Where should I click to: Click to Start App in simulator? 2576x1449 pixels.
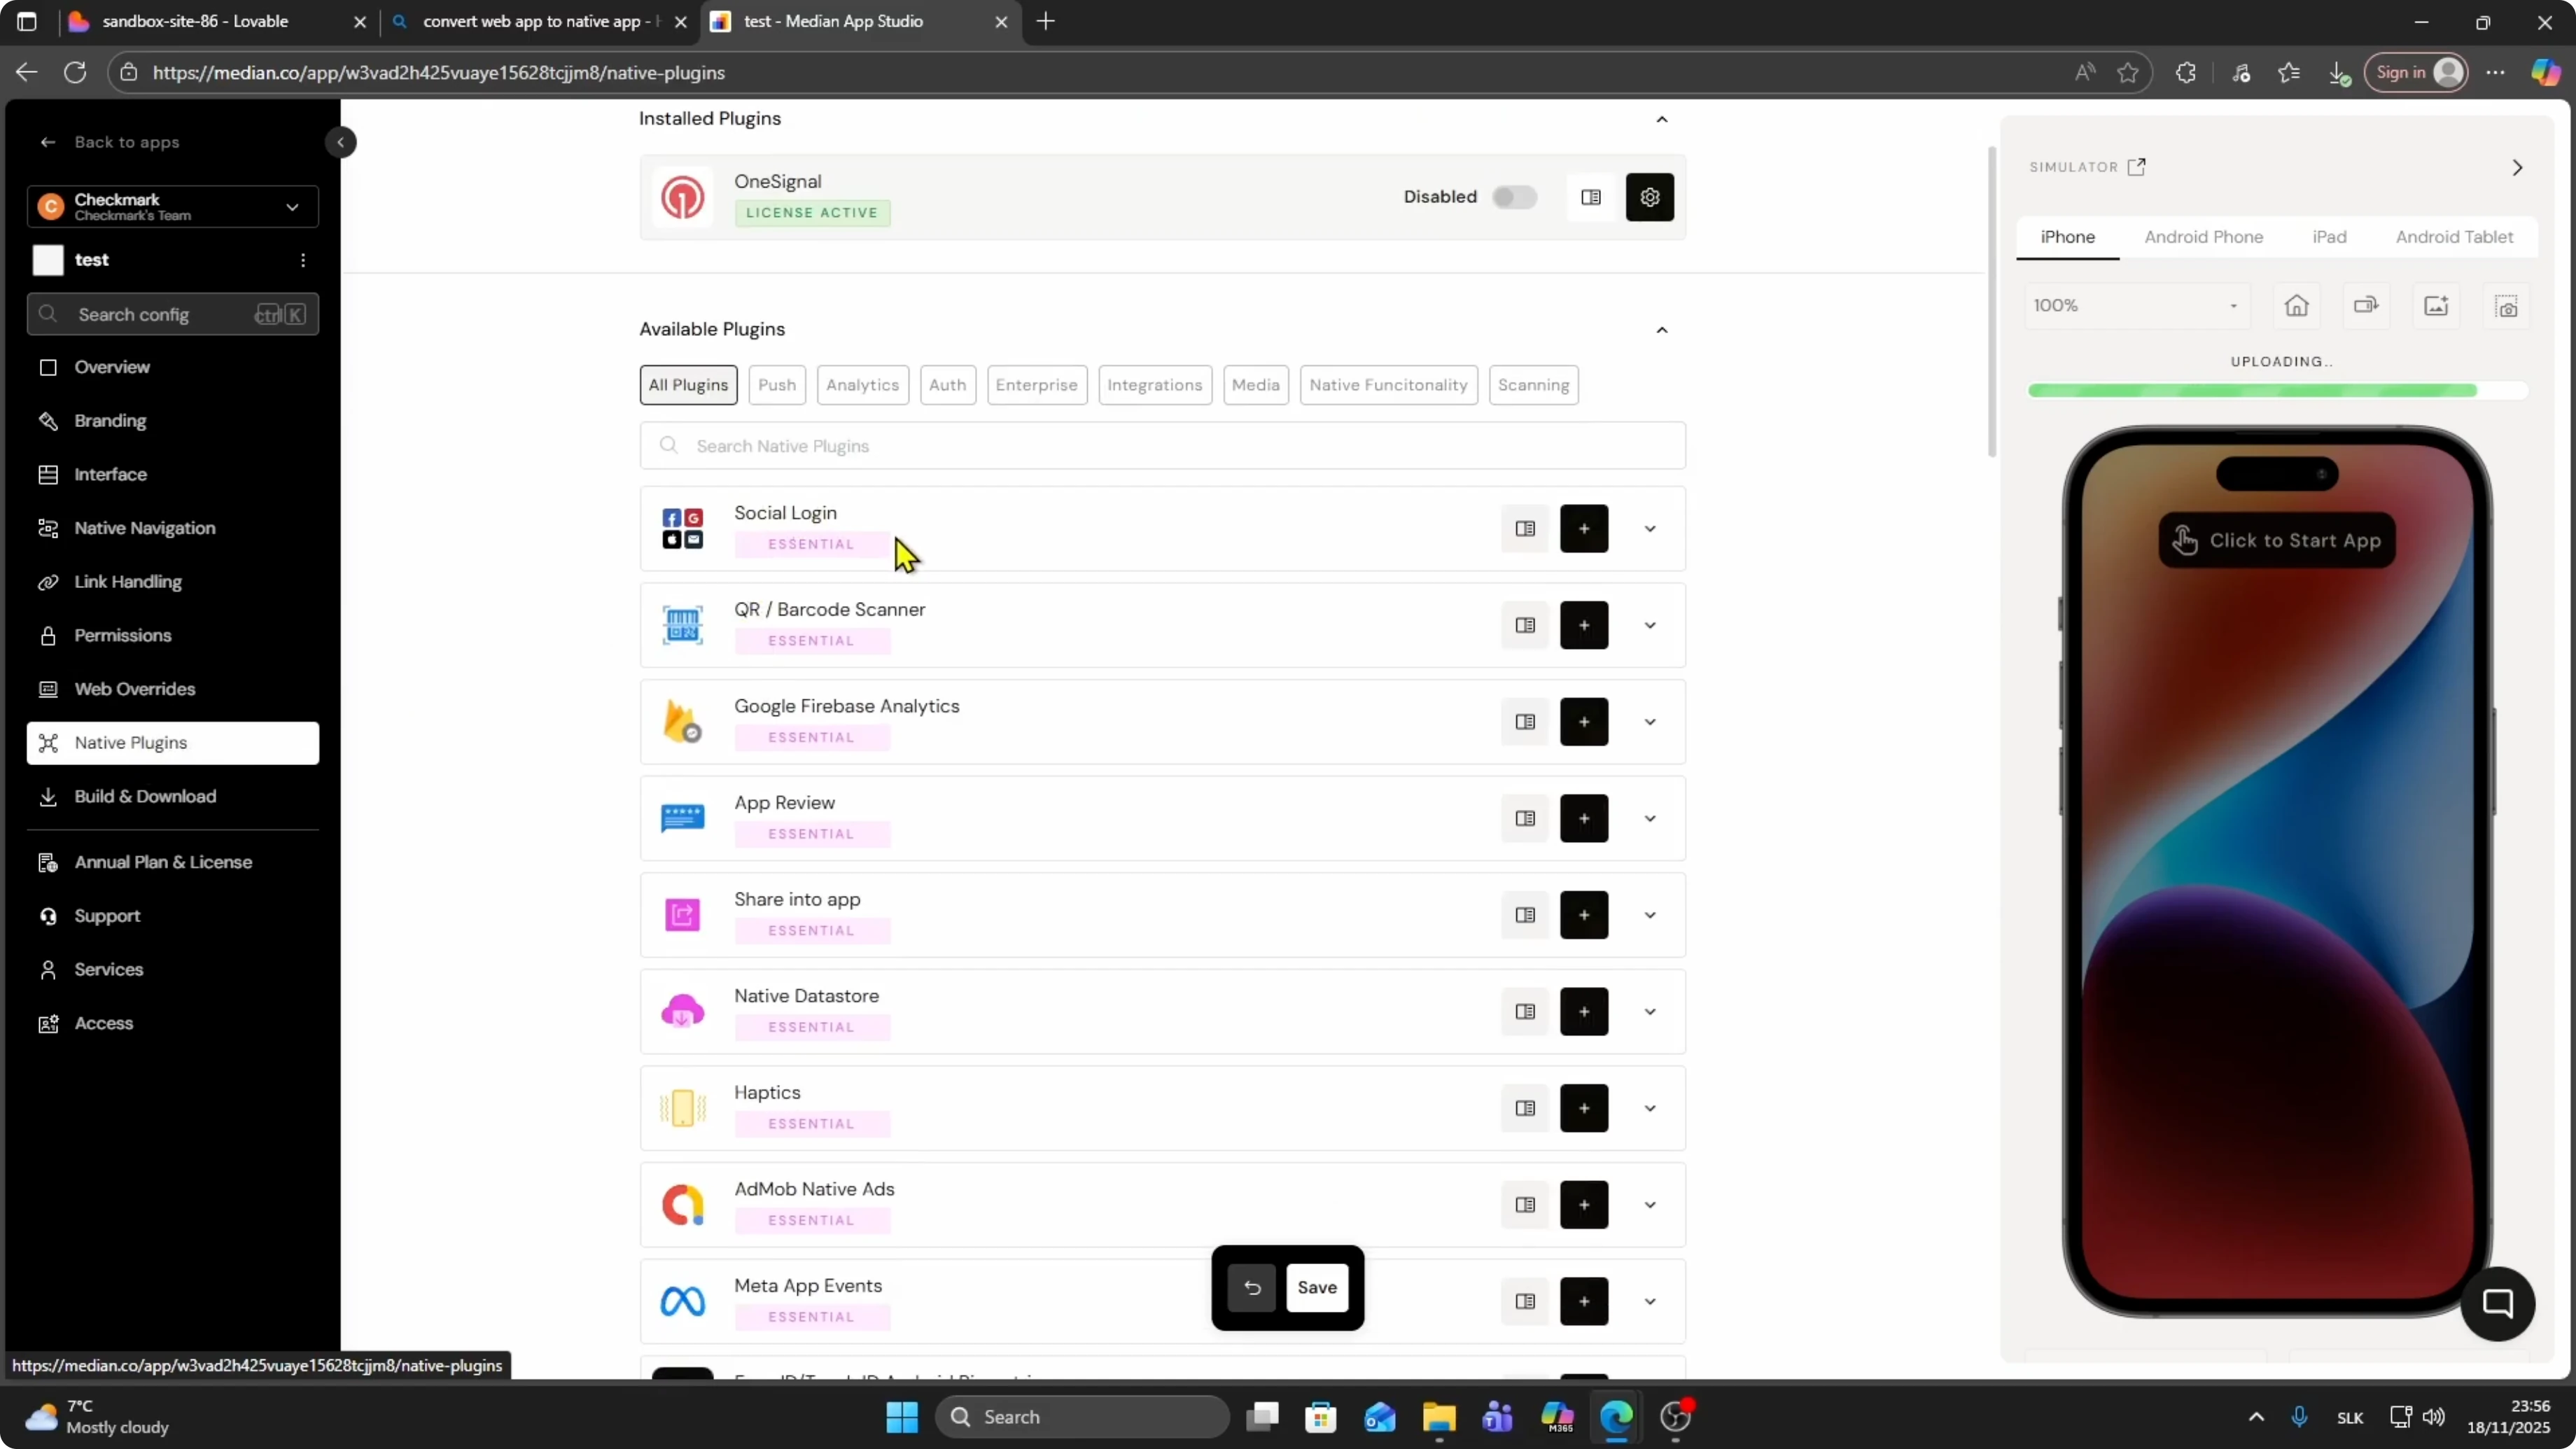tap(2276, 541)
